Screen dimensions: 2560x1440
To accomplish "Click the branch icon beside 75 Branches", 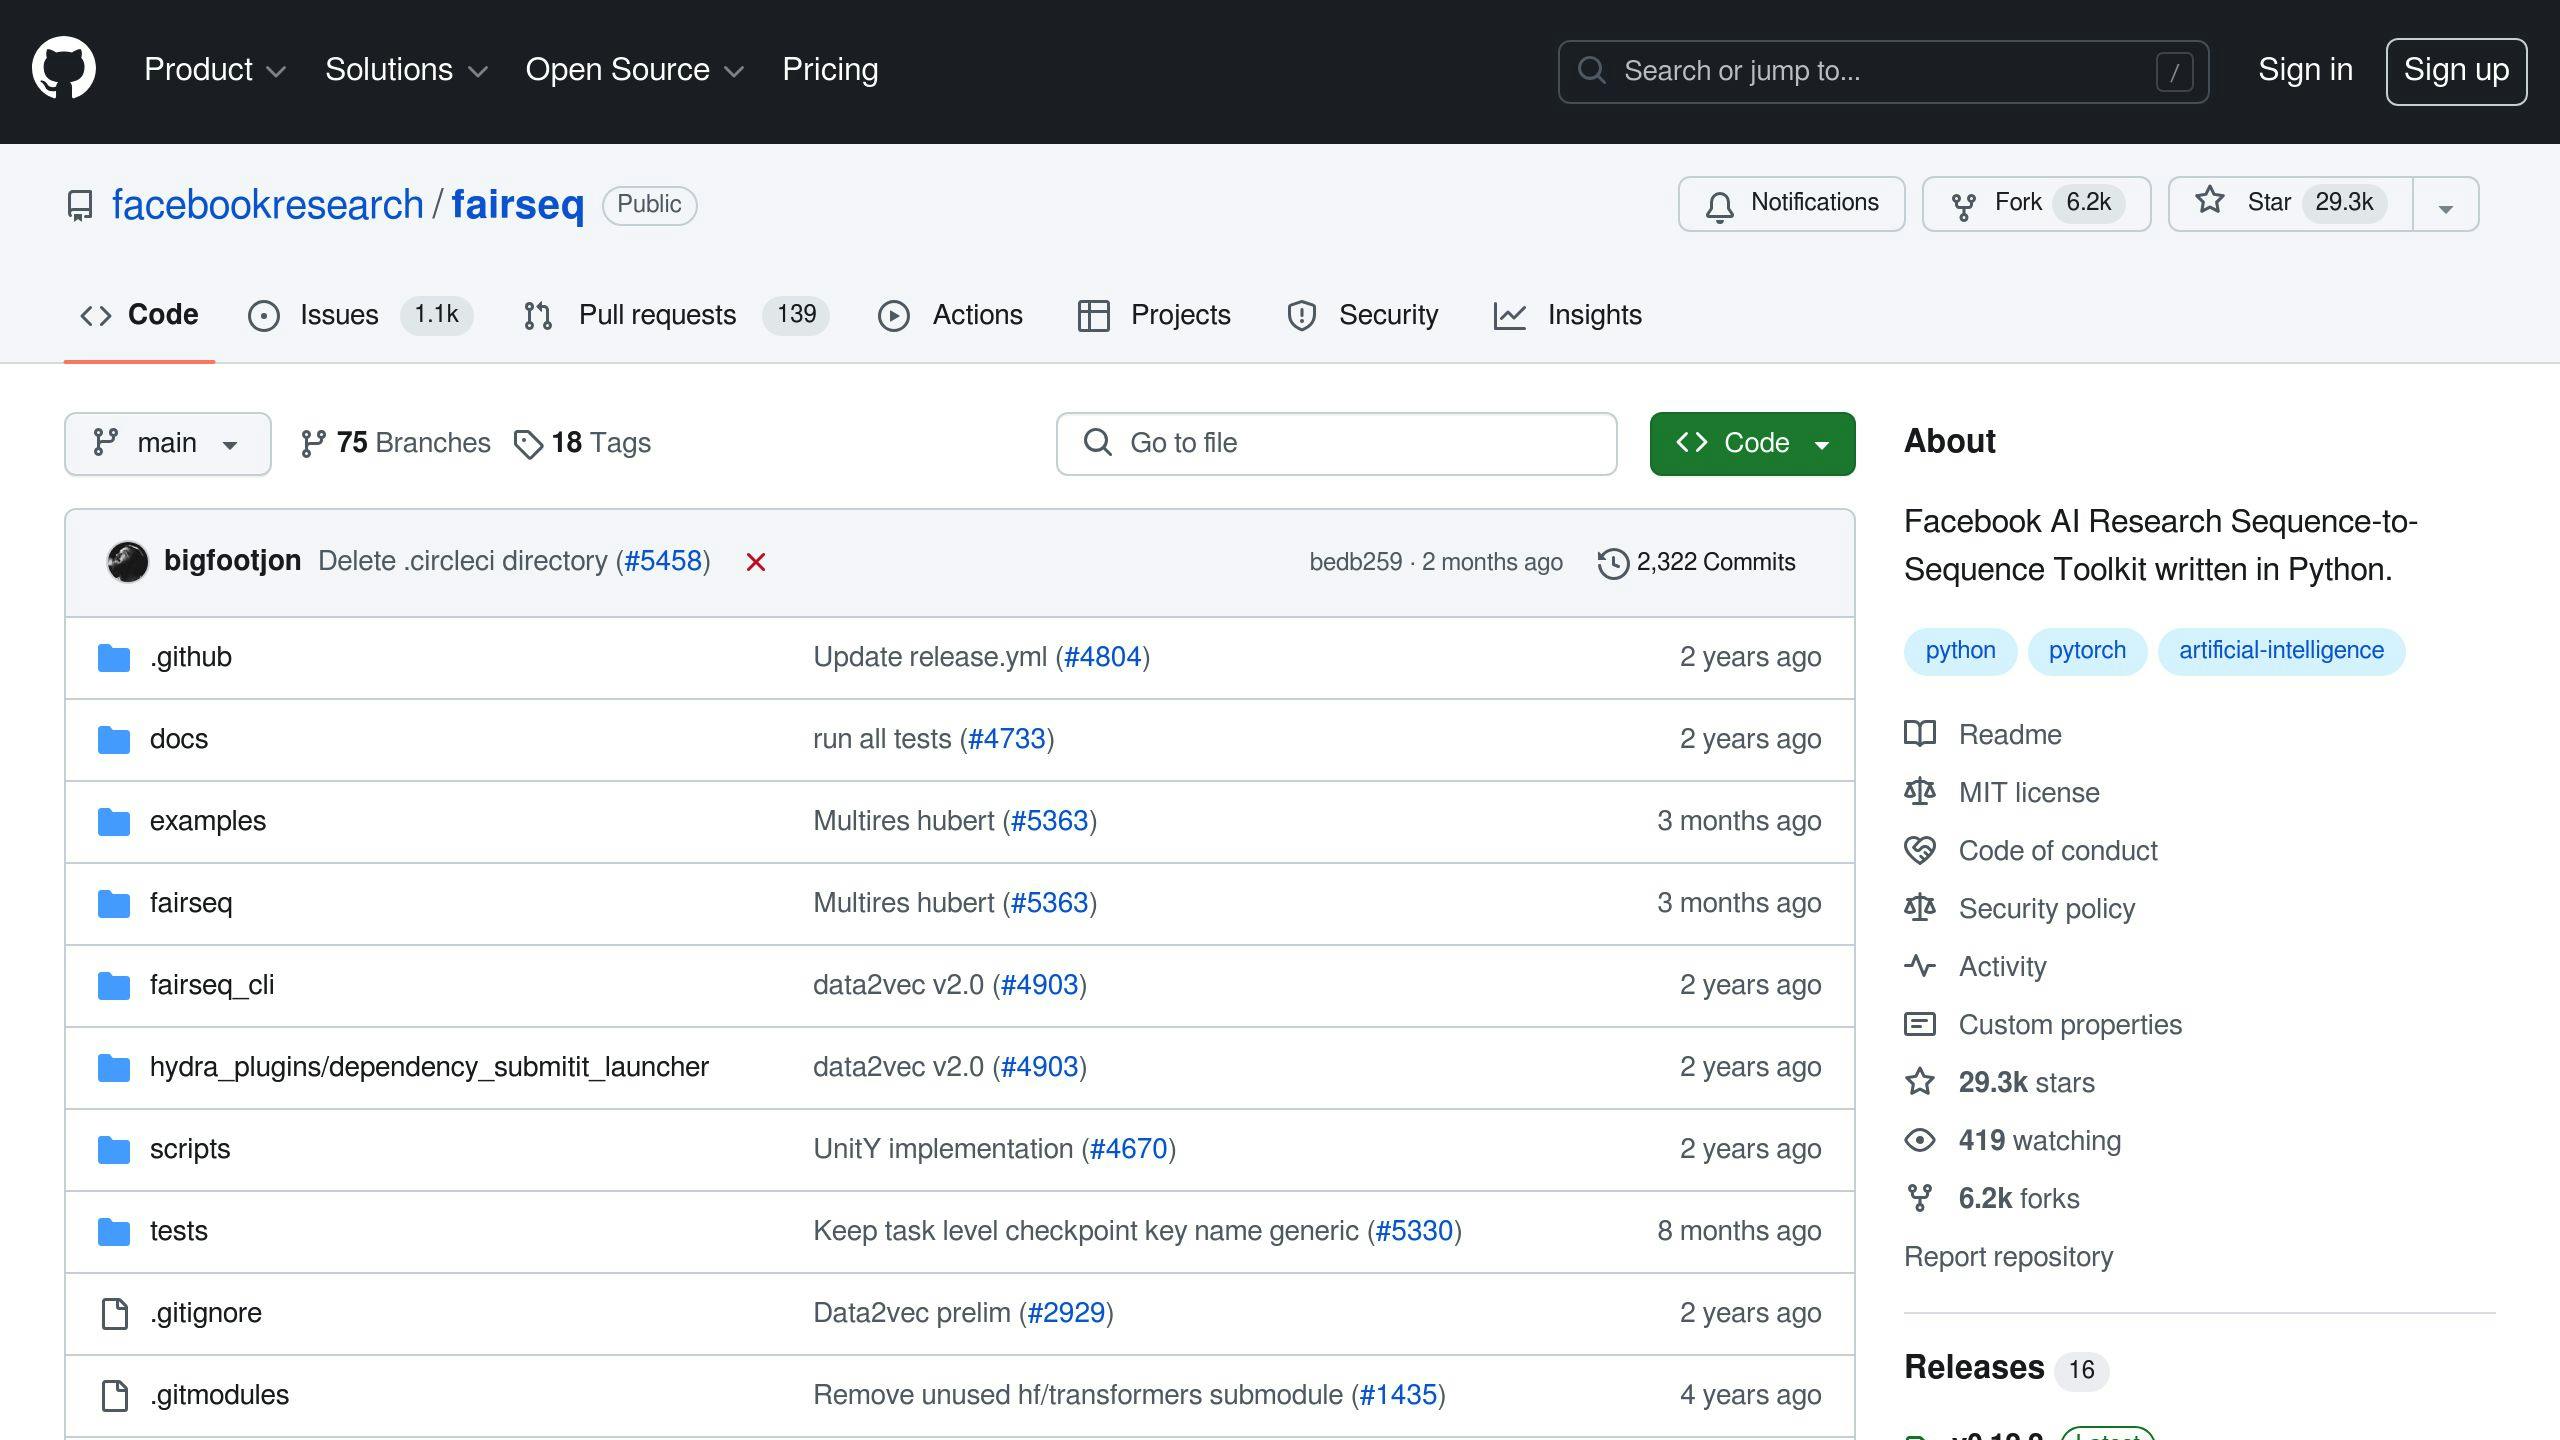I will click(x=313, y=444).
